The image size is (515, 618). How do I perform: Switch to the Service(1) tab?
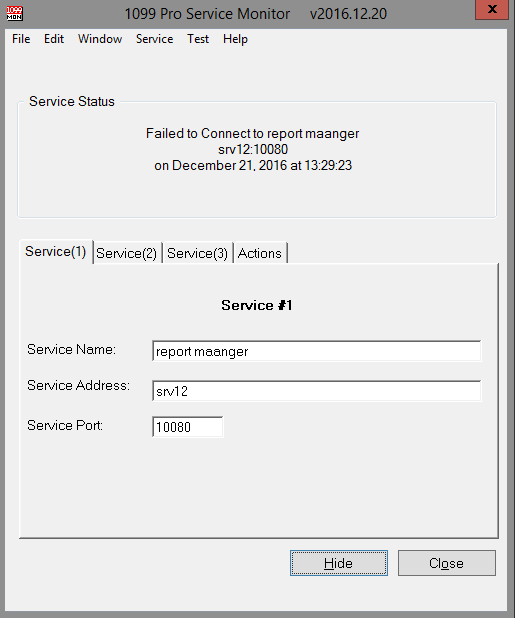[56, 251]
